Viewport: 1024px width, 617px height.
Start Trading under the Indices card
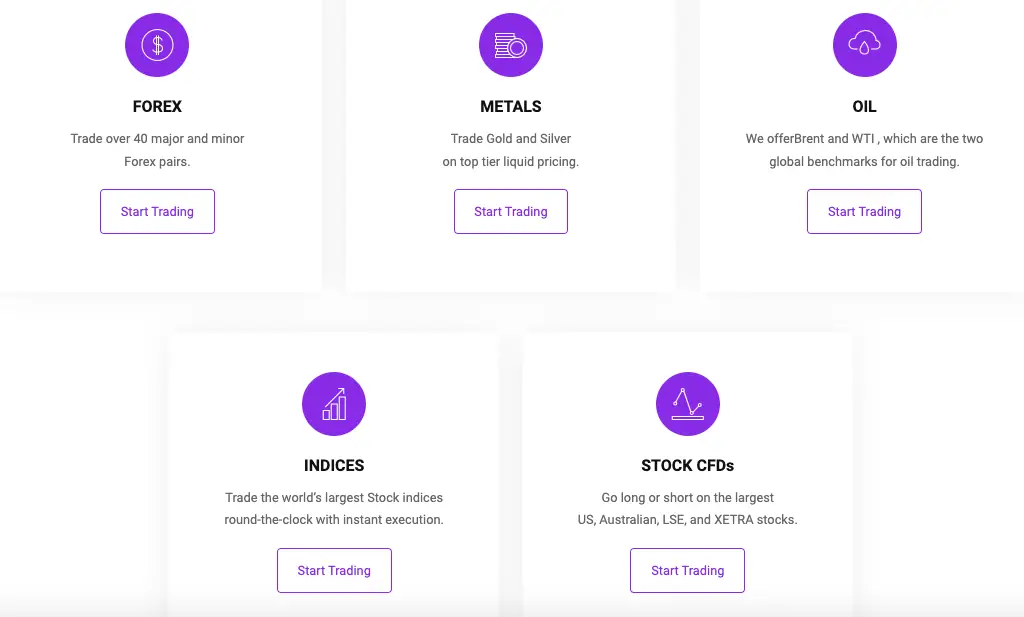tap(334, 571)
